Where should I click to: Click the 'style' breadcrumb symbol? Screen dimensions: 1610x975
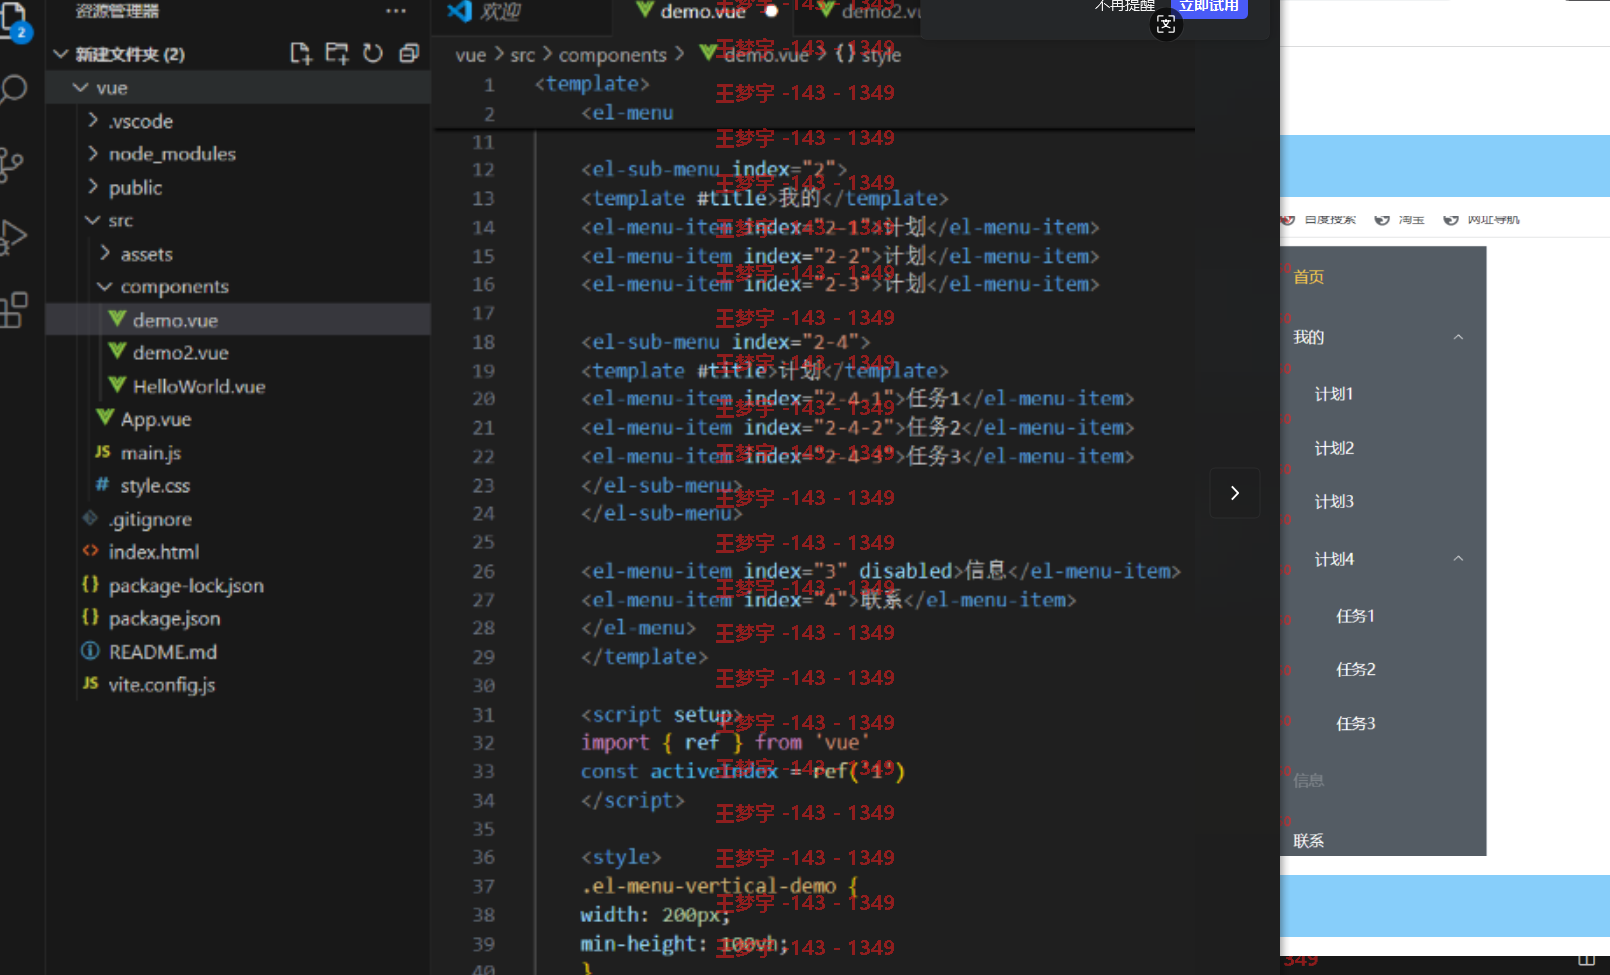pyautogui.click(x=880, y=55)
